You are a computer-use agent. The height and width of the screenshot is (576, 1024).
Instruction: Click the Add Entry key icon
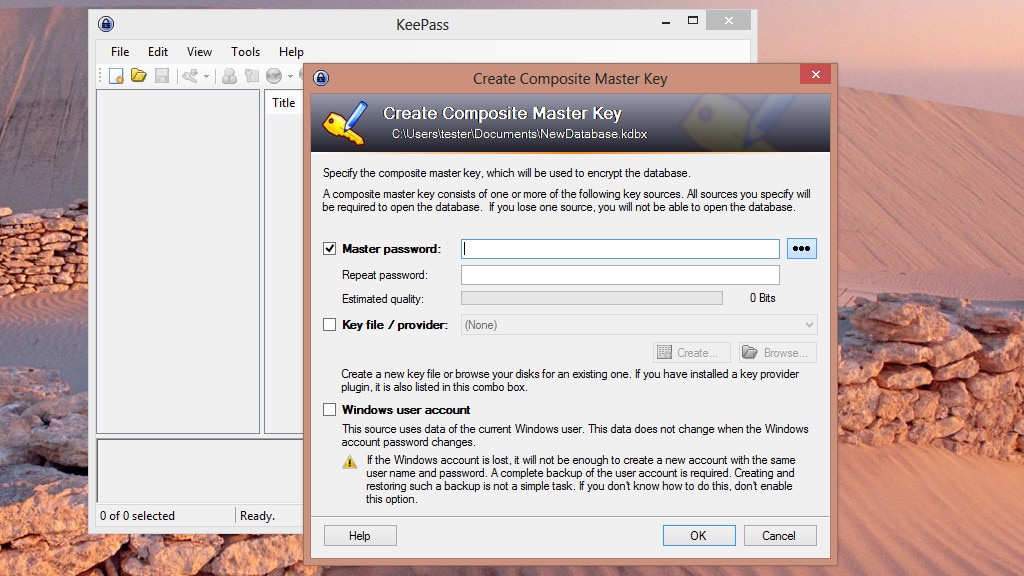click(x=190, y=76)
